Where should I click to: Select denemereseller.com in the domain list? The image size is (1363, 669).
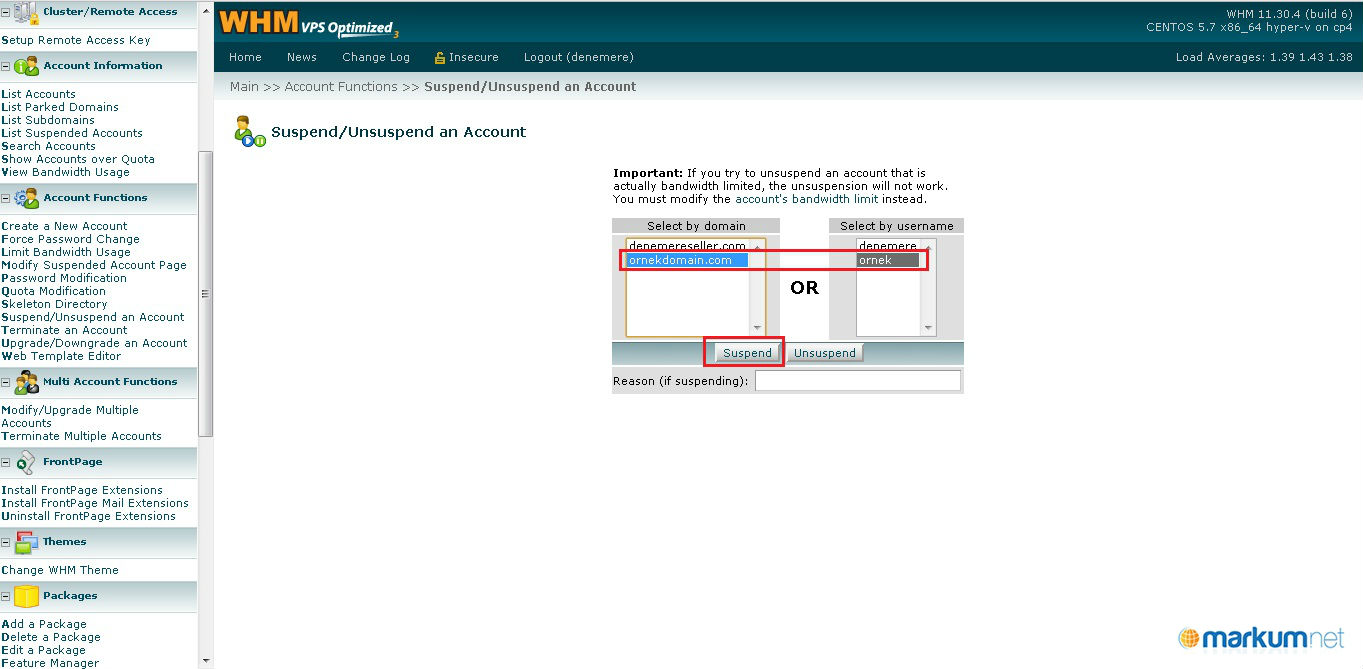pos(688,246)
